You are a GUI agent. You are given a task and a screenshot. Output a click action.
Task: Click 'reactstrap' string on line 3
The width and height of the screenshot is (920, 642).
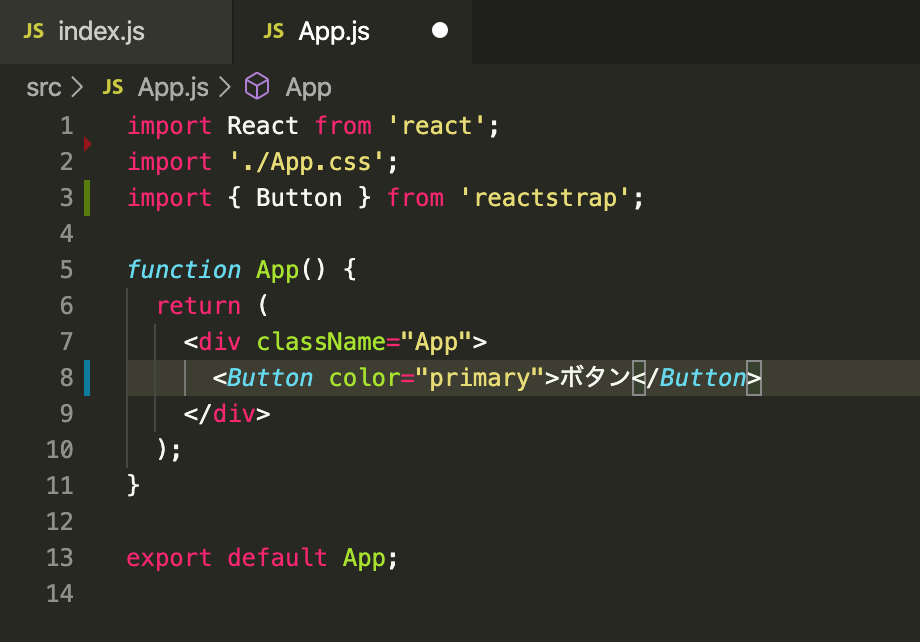click(x=544, y=198)
